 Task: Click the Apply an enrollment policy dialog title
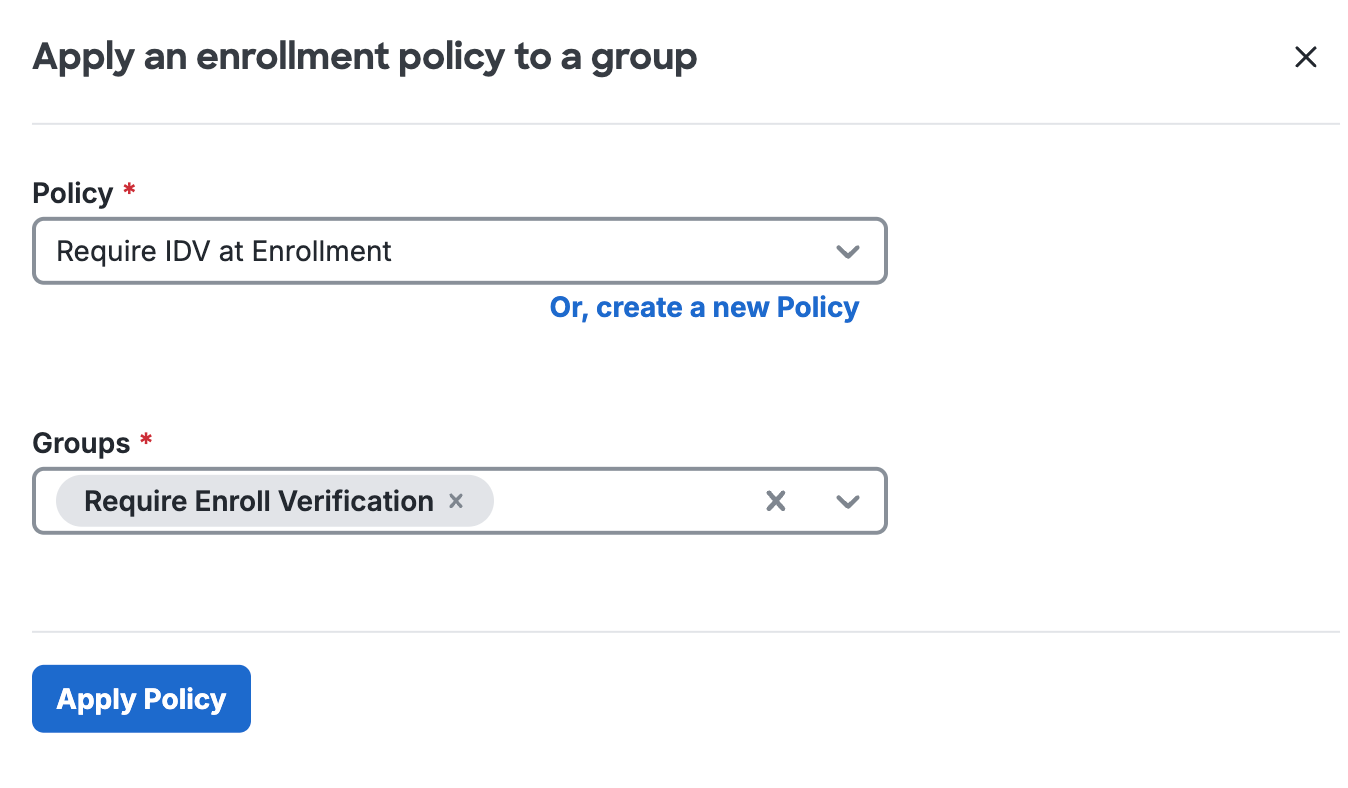[x=364, y=57]
